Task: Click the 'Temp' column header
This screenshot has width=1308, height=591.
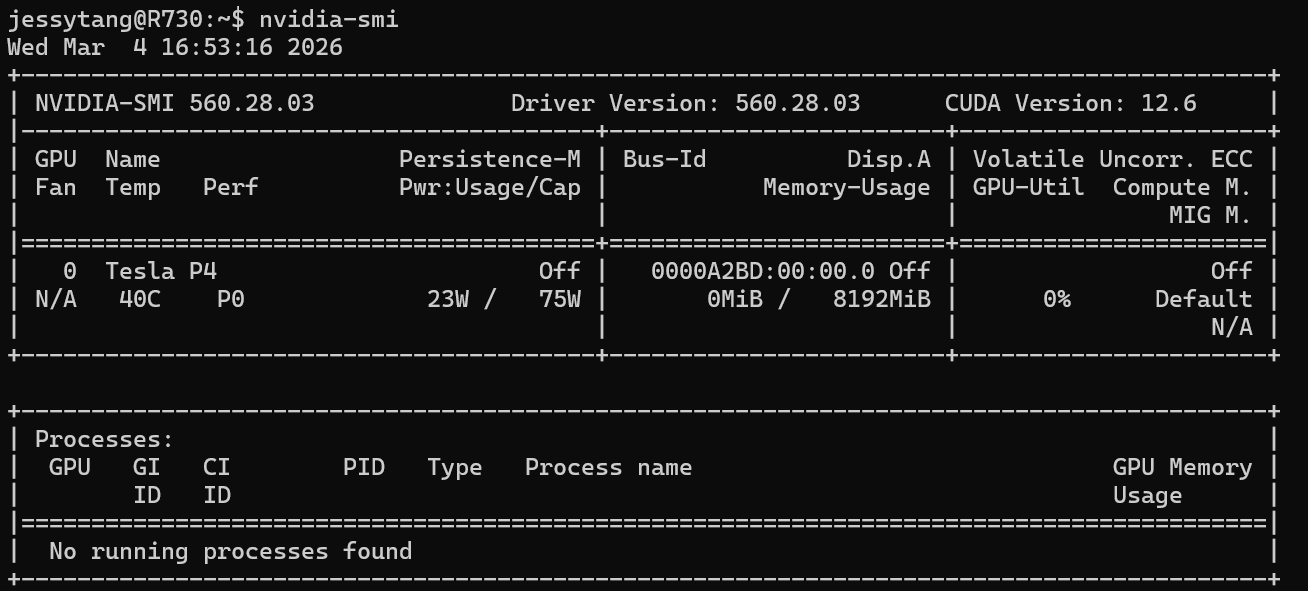Action: coord(133,187)
